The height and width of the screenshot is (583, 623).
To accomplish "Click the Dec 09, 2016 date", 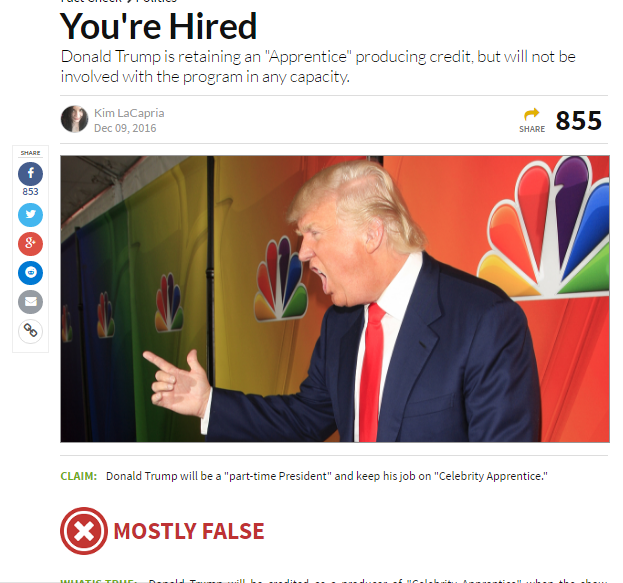I will coord(125,128).
